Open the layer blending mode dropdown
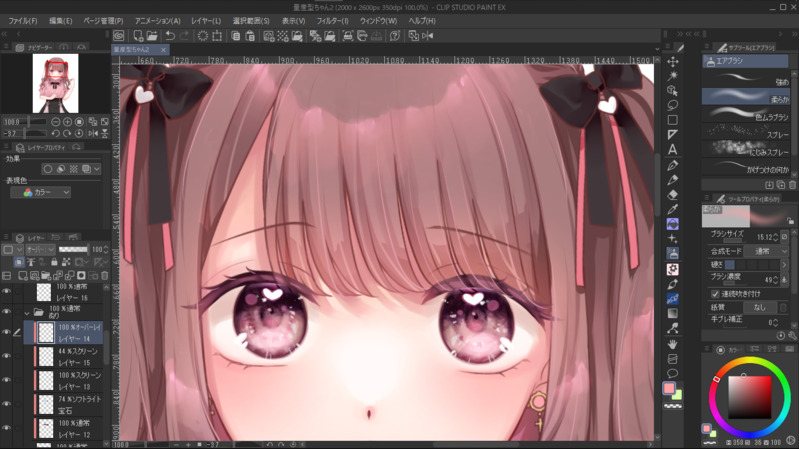This screenshot has width=799, height=449. tap(40, 250)
